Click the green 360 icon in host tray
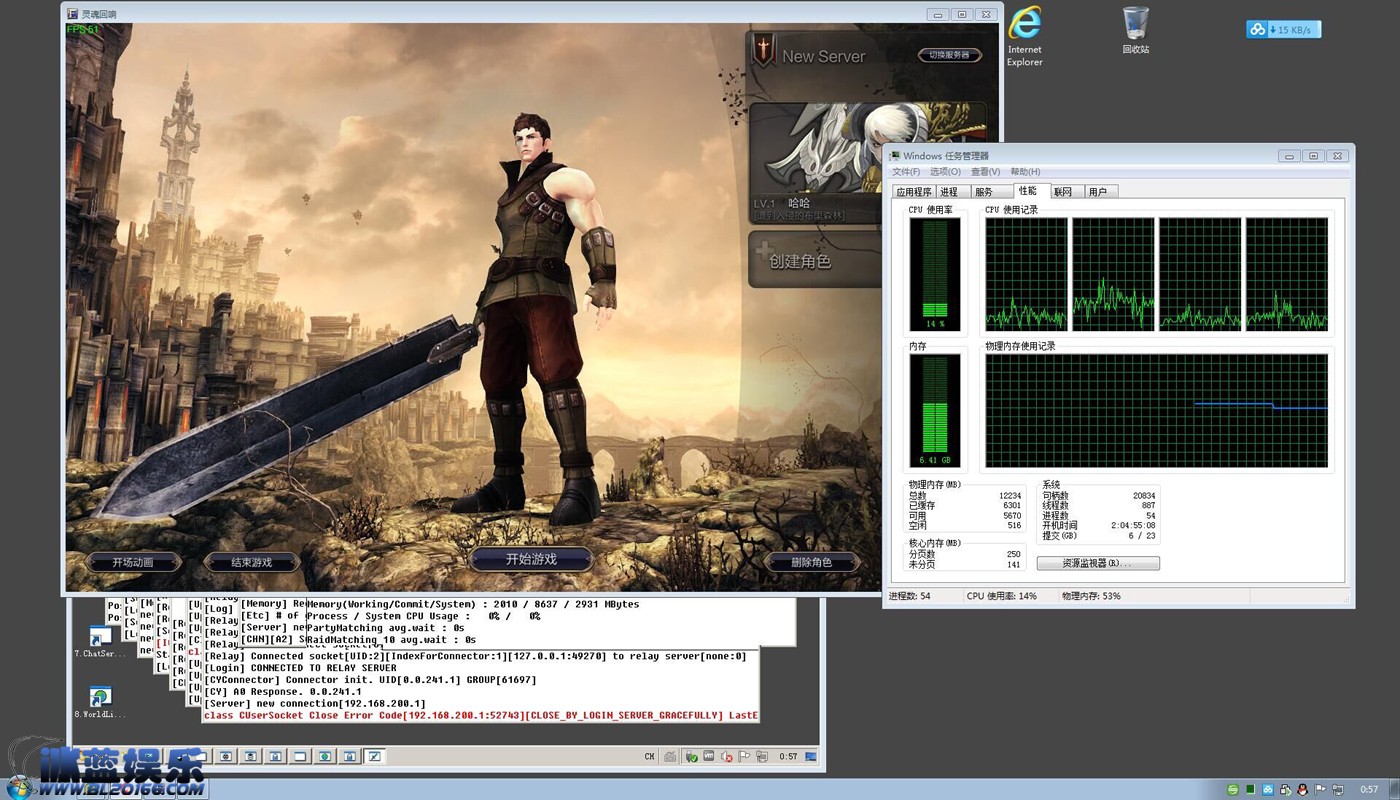The height and width of the screenshot is (800, 1400). (1233, 789)
